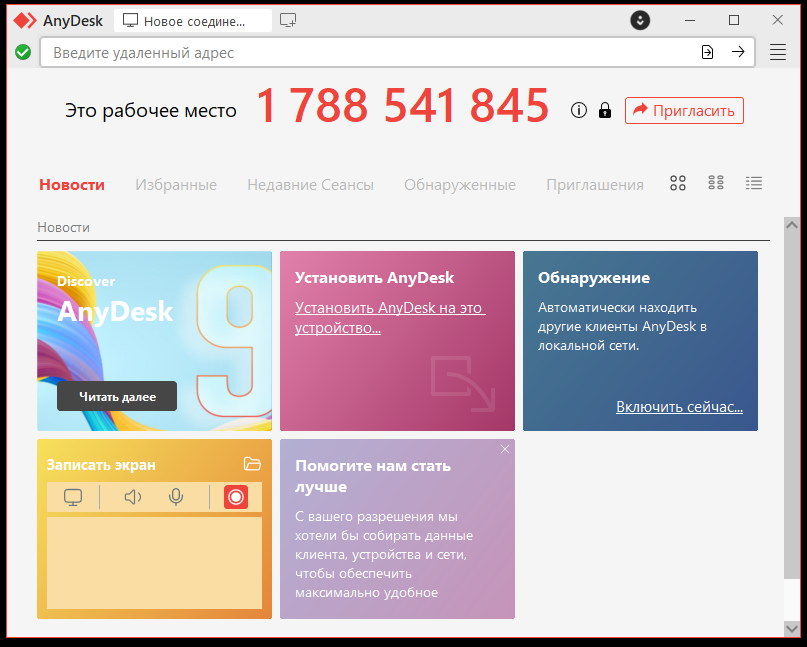Click the Пригласить button
The image size is (807, 647).
(684, 110)
